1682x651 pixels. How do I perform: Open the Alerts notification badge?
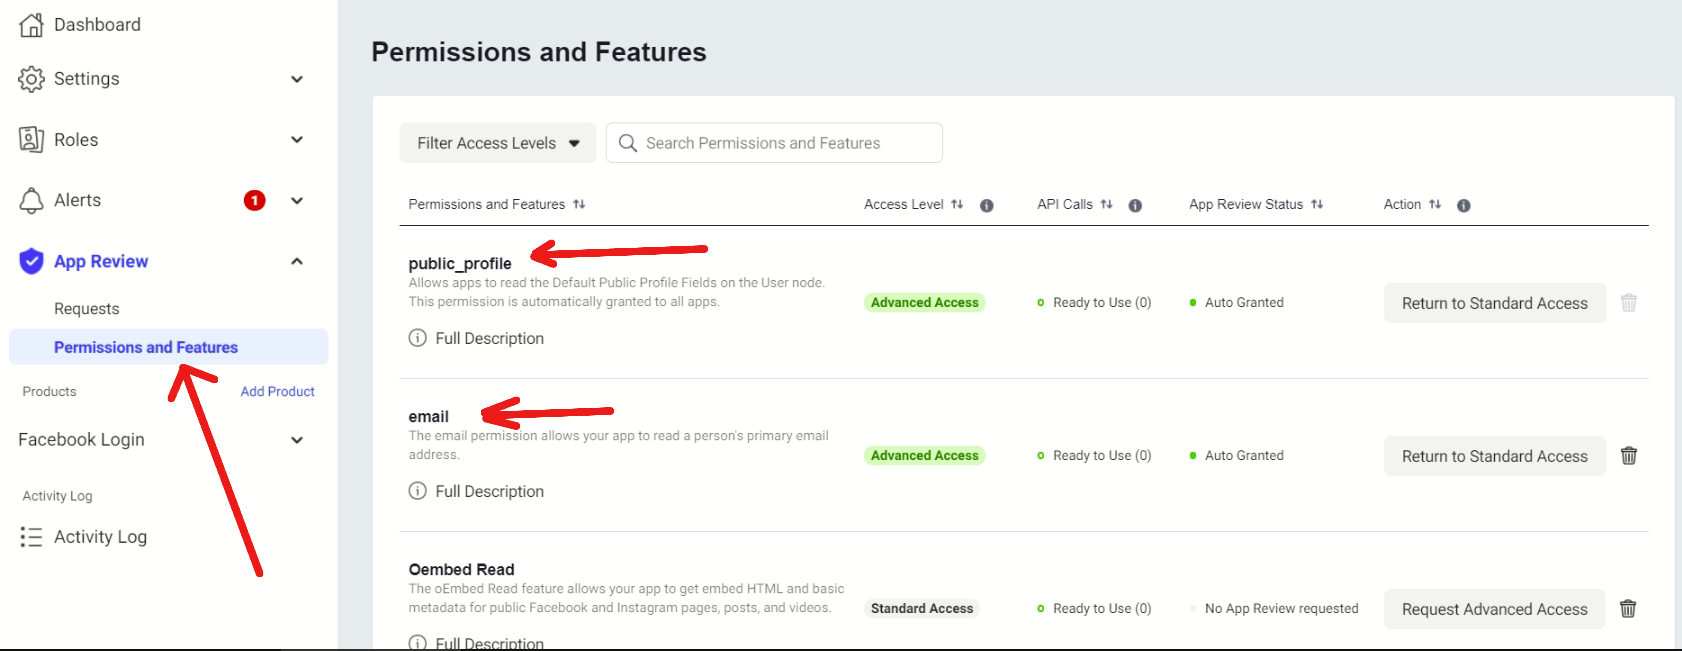(255, 200)
